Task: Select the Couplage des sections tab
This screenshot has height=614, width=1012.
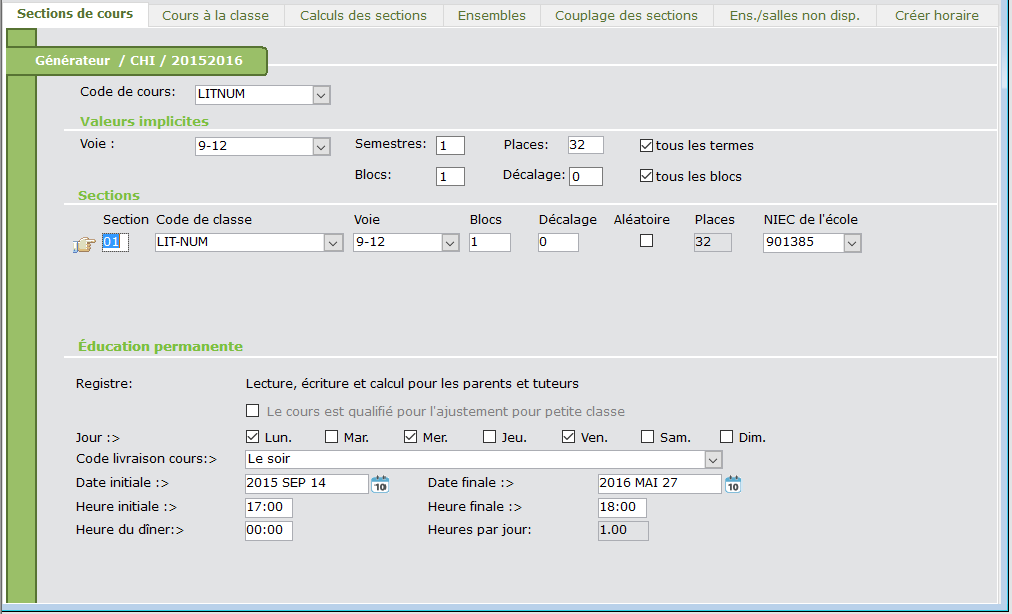Action: coord(626,15)
